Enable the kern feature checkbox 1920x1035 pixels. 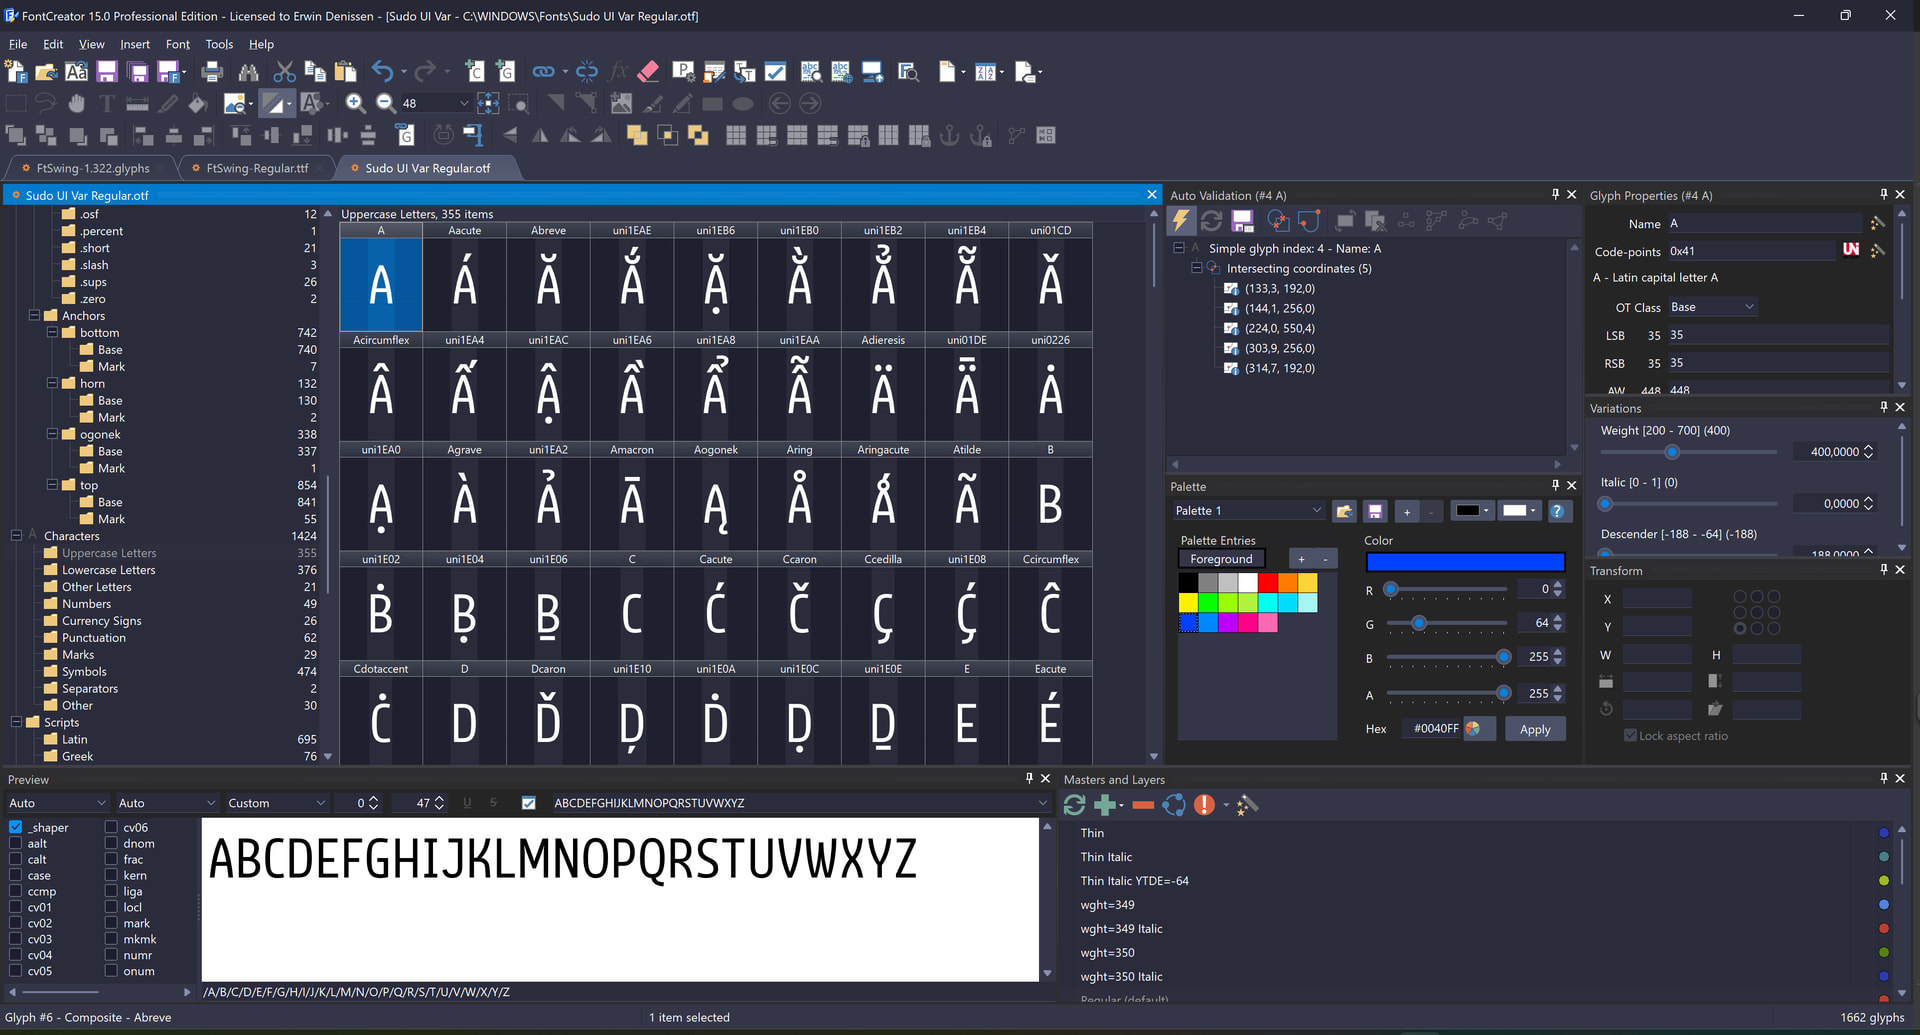[112, 875]
